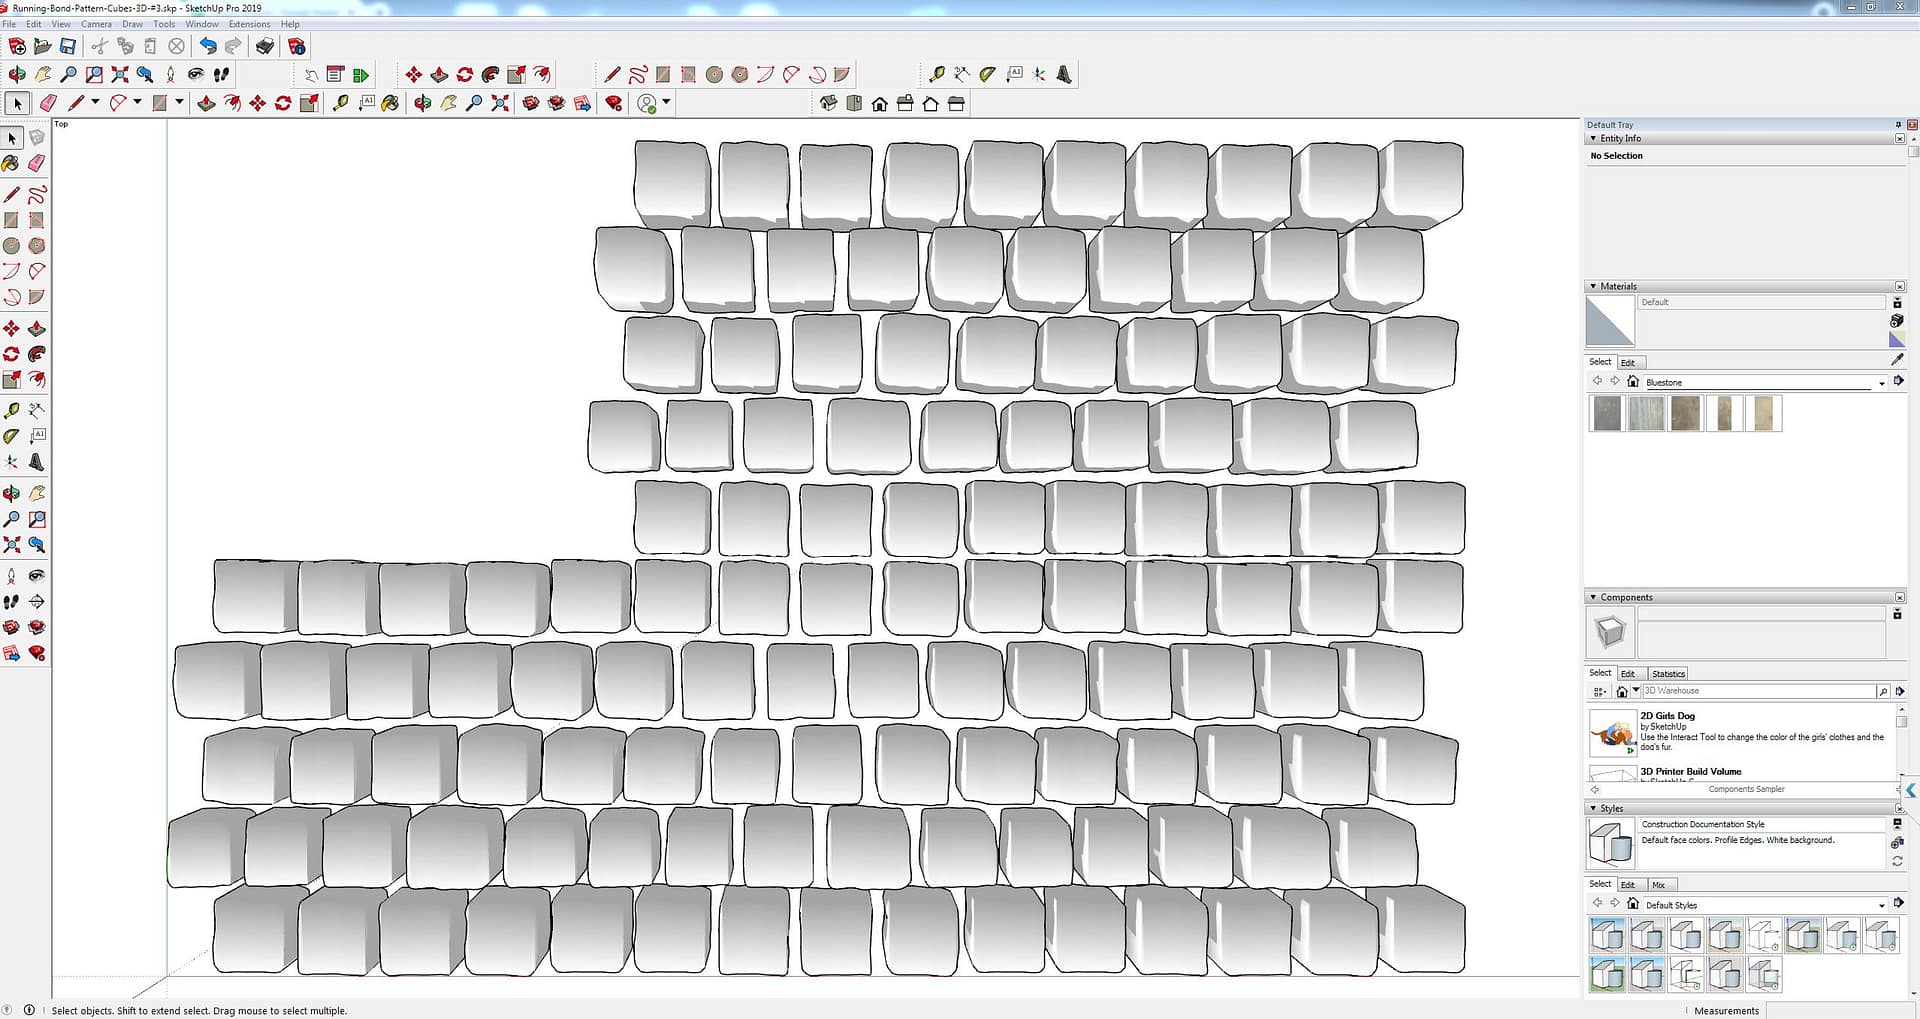Open the Default Styles collection dropdown
The width and height of the screenshot is (1920, 1019).
[1881, 905]
